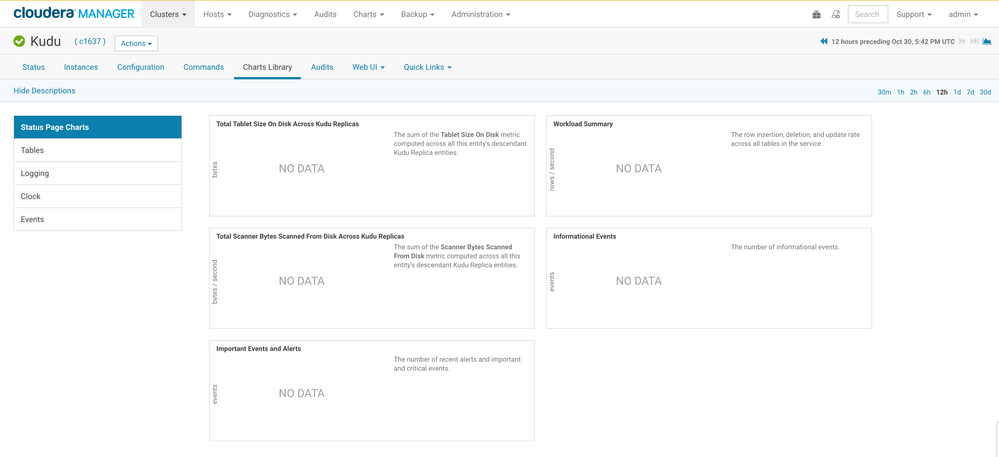The width and height of the screenshot is (999, 457).
Task: Open the admin user menu
Action: 963,14
